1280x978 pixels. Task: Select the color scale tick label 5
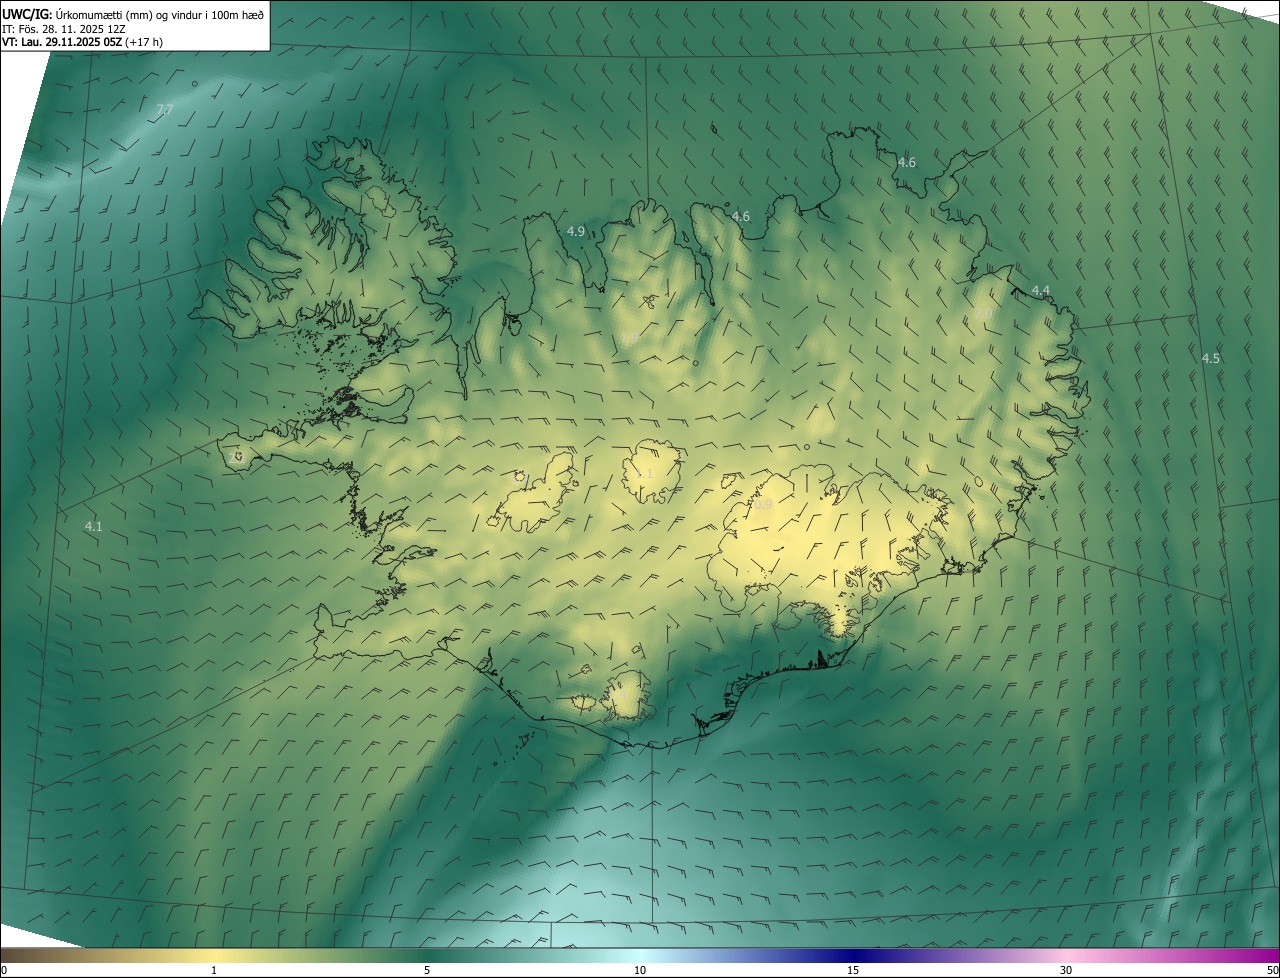click(427, 970)
